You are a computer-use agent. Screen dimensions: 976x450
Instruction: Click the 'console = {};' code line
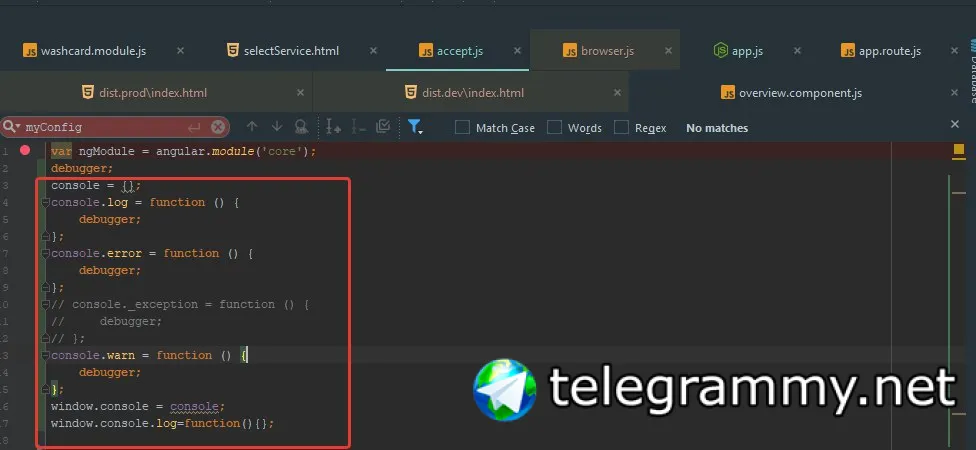96,185
